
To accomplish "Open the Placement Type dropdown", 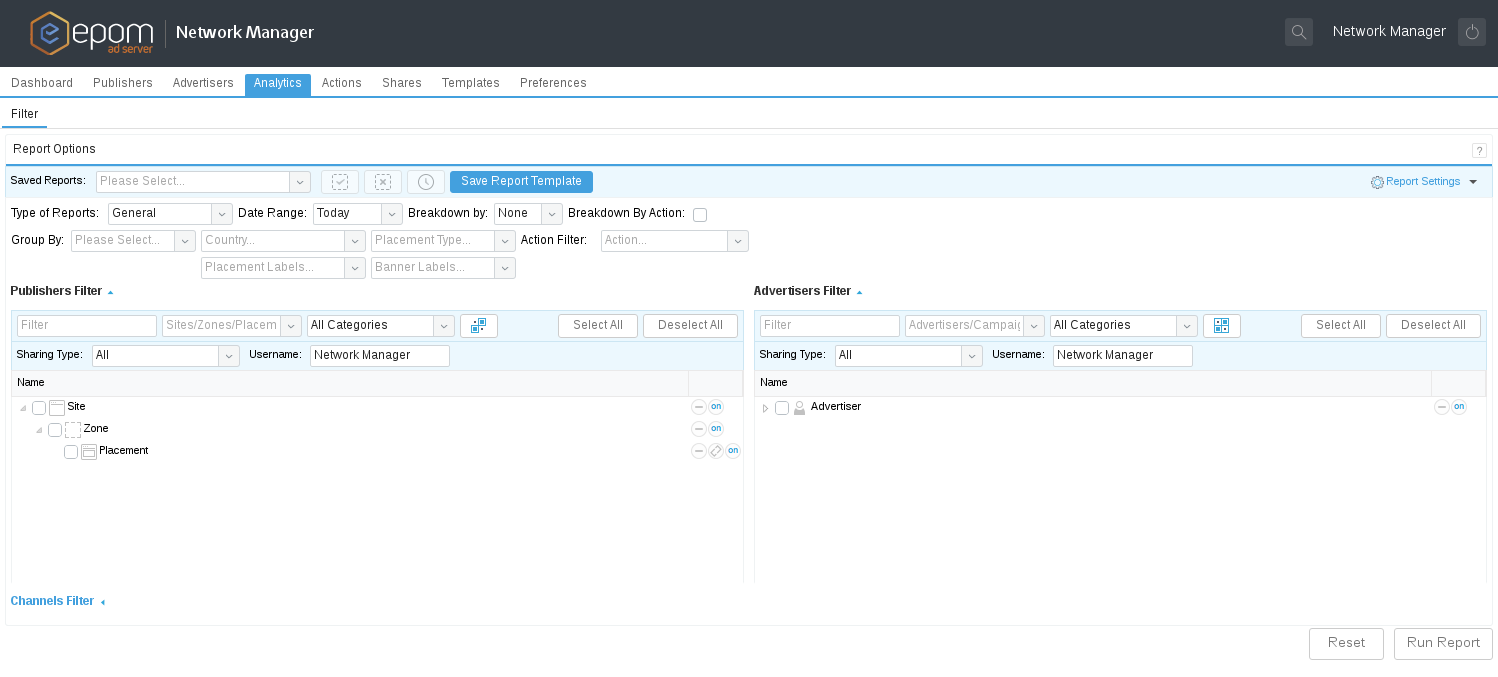I will pyautogui.click(x=505, y=241).
